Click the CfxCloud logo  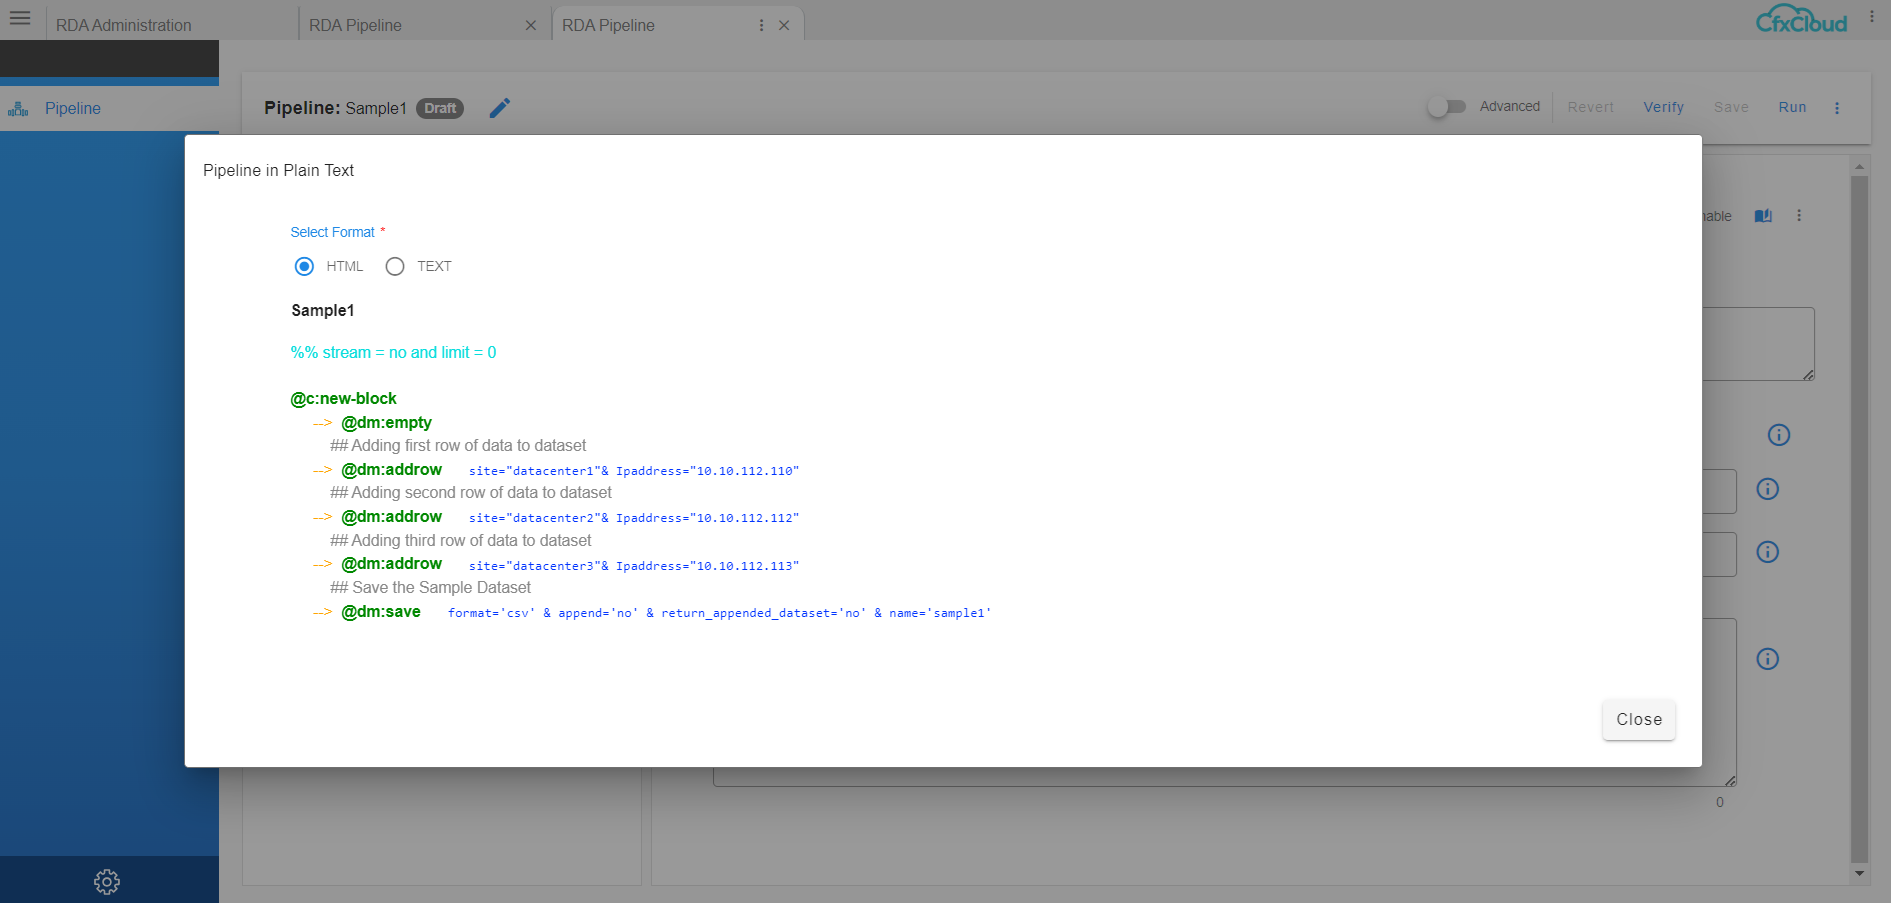[x=1800, y=20]
